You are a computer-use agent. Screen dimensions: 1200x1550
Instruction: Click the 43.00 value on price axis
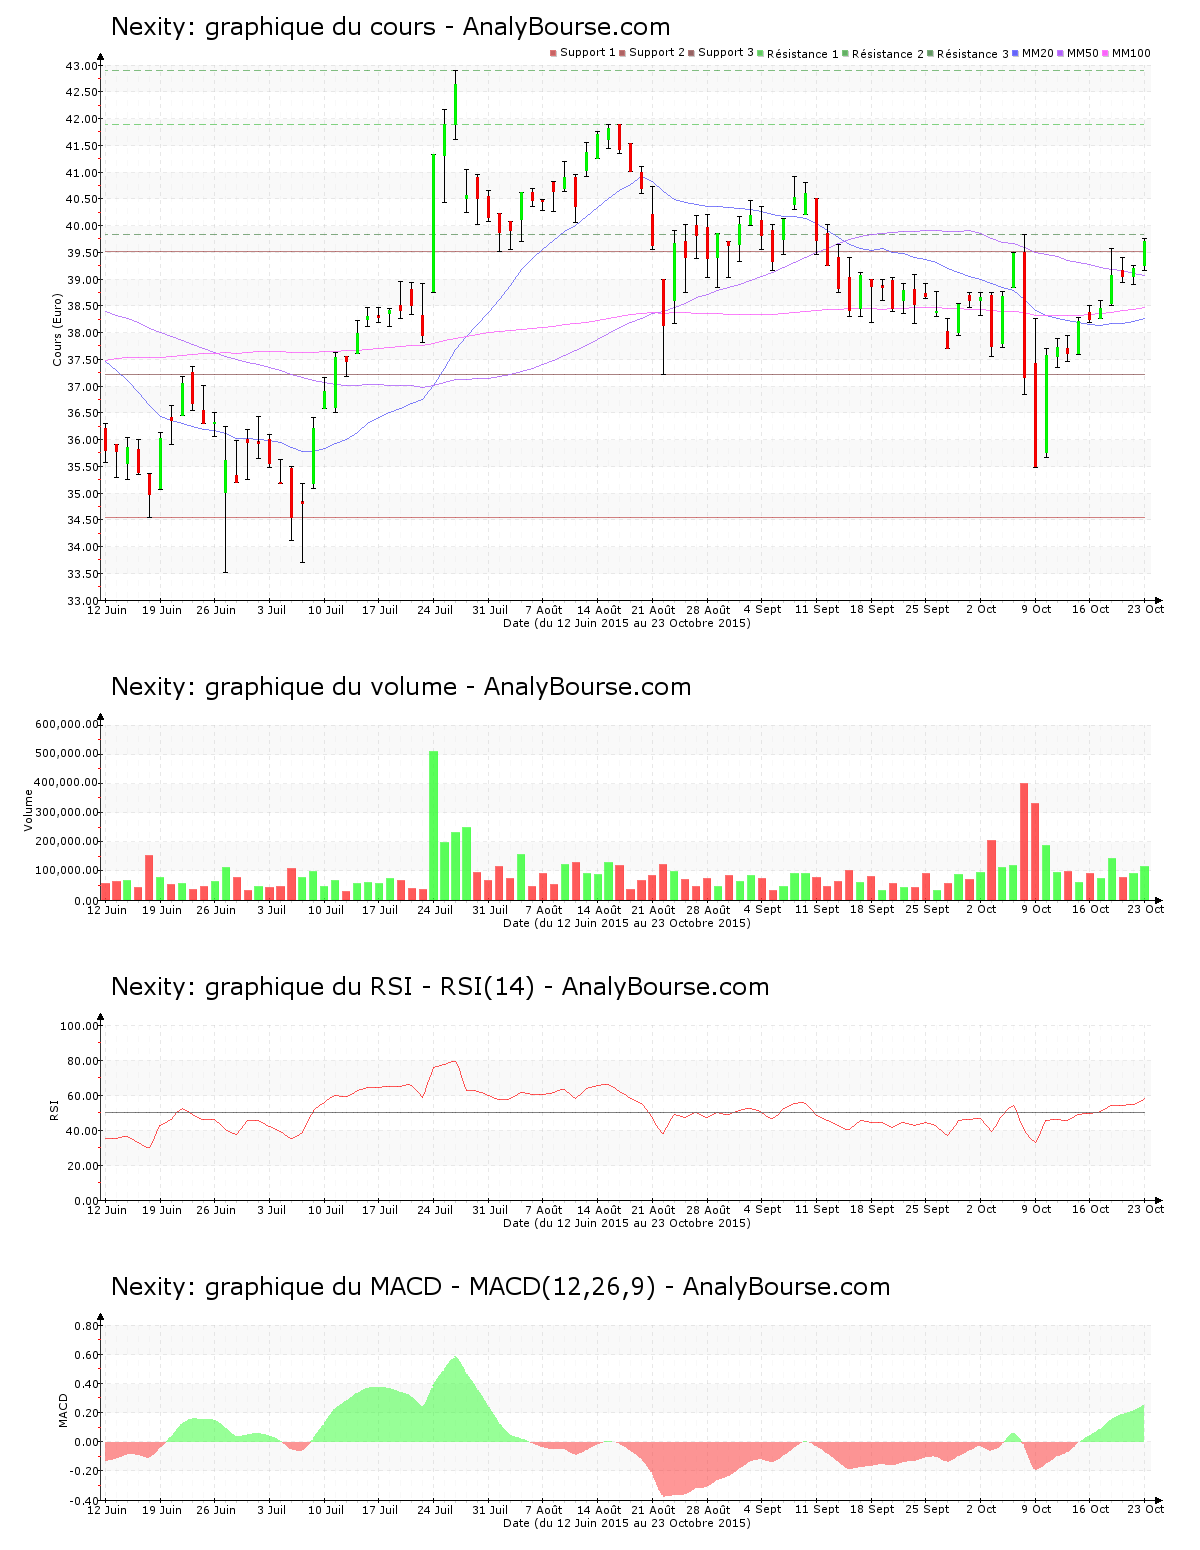coord(82,66)
